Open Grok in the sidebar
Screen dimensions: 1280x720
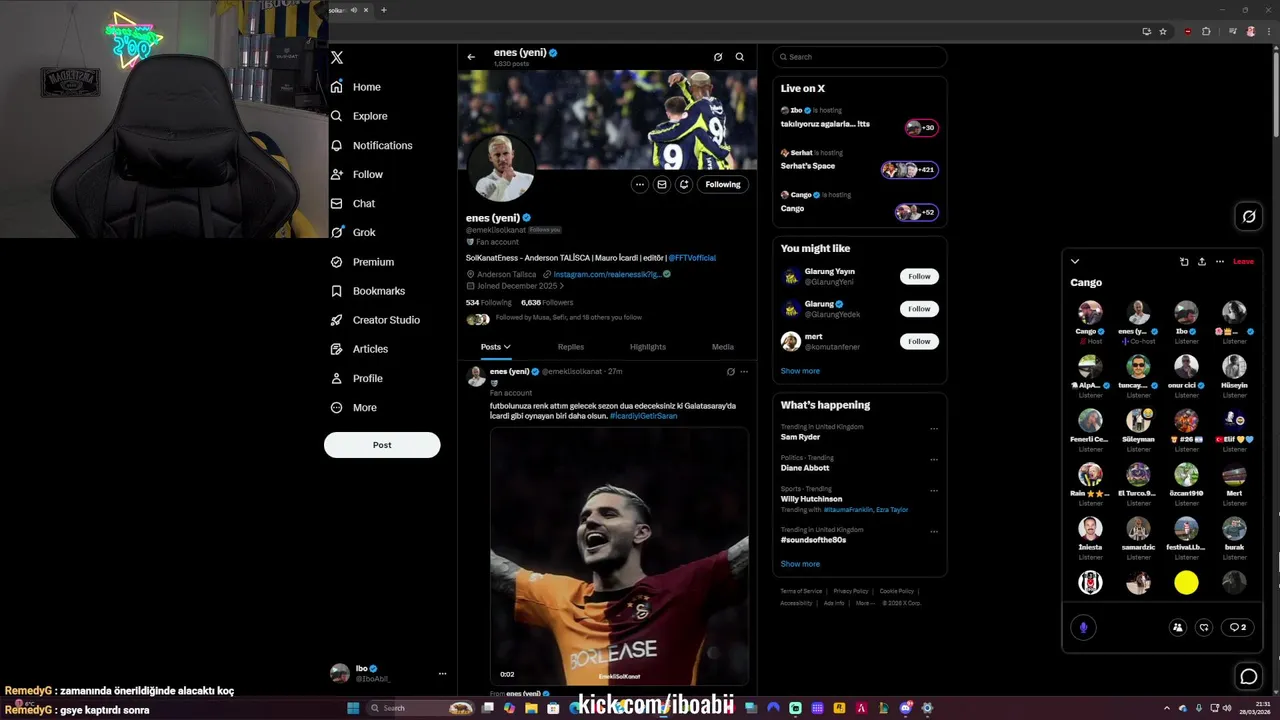coord(353,232)
